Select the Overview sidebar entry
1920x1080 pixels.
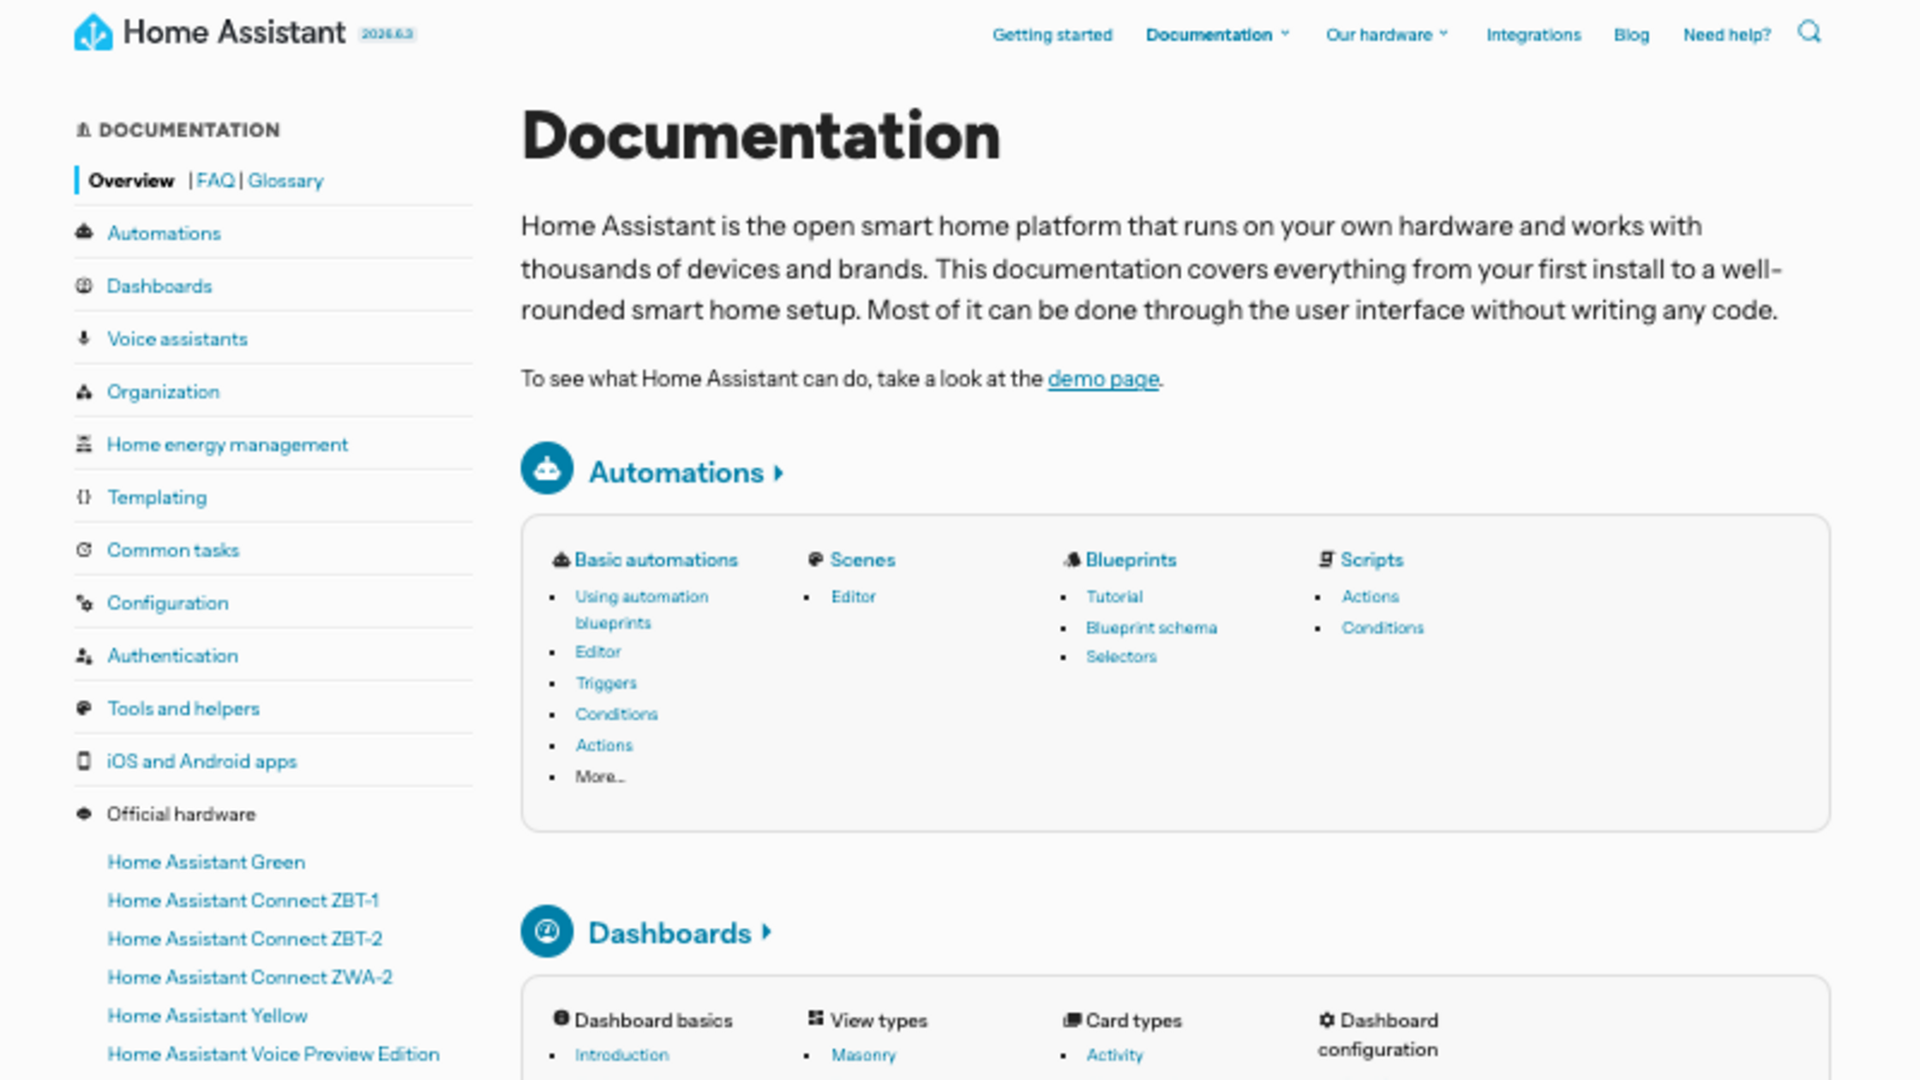(x=131, y=181)
